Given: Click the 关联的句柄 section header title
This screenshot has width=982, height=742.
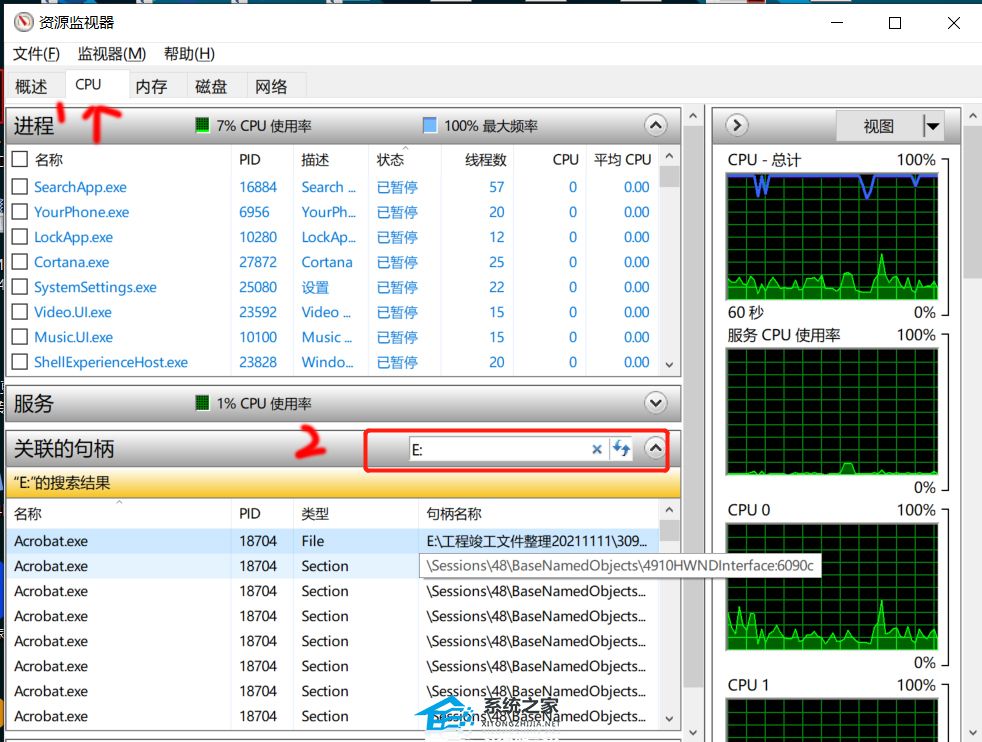Looking at the screenshot, I should (x=64, y=449).
